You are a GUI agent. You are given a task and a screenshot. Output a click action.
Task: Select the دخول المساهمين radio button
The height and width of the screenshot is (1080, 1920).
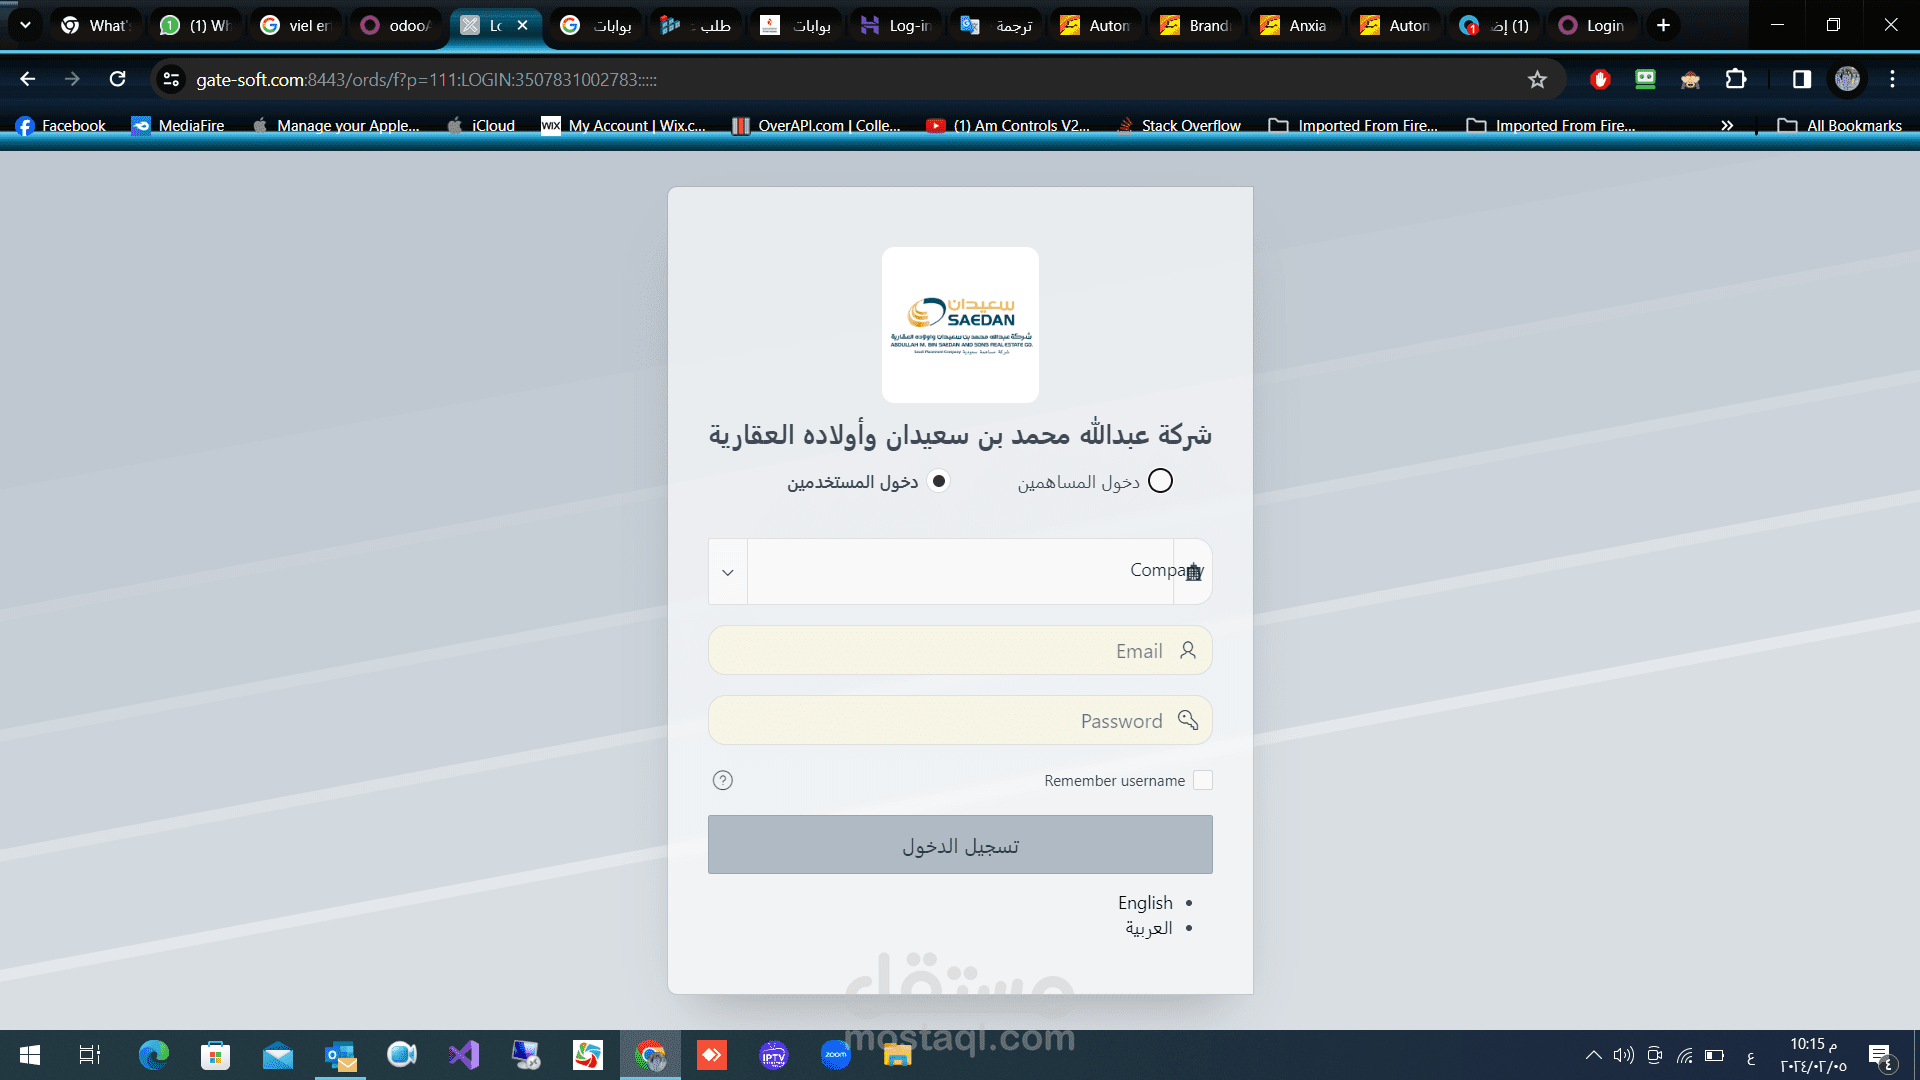point(1160,481)
